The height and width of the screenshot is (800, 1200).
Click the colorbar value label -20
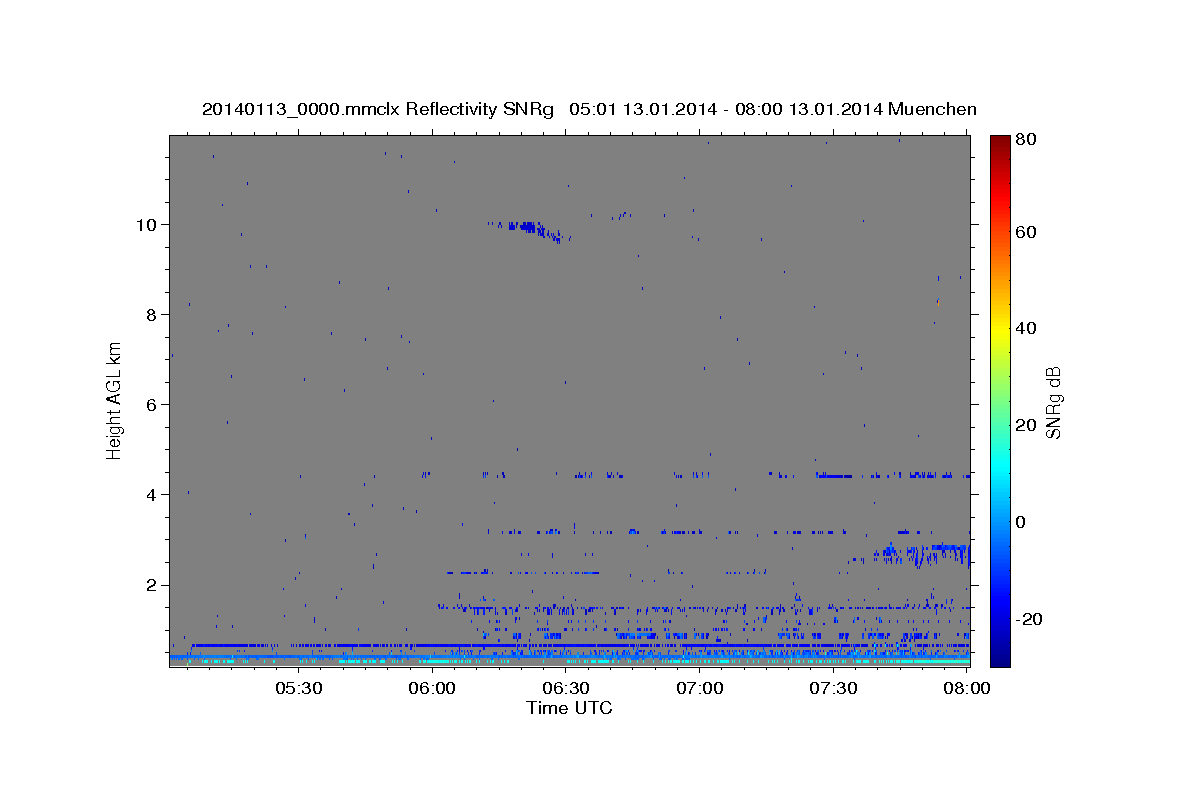[1027, 619]
